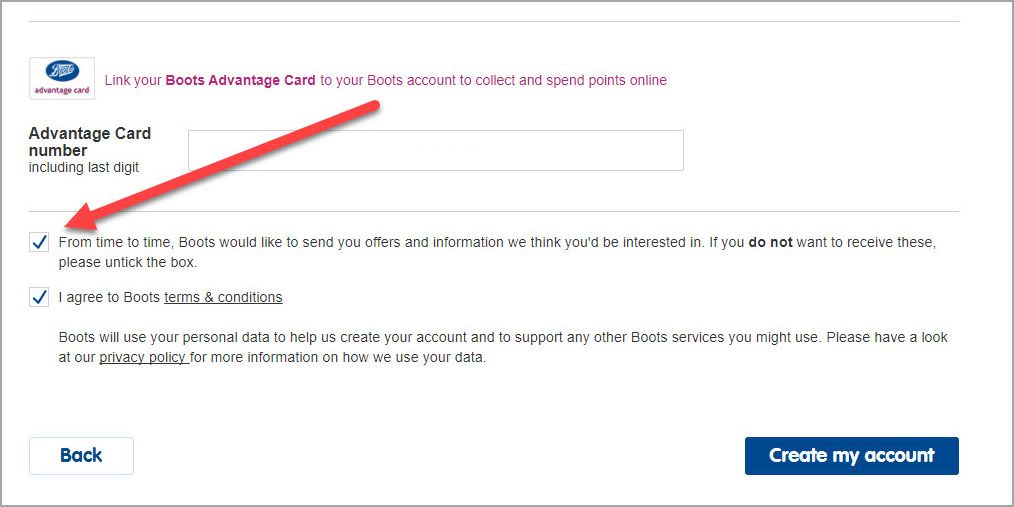Untick the Boots offers and information checkbox
The height and width of the screenshot is (507, 1014).
(39, 243)
